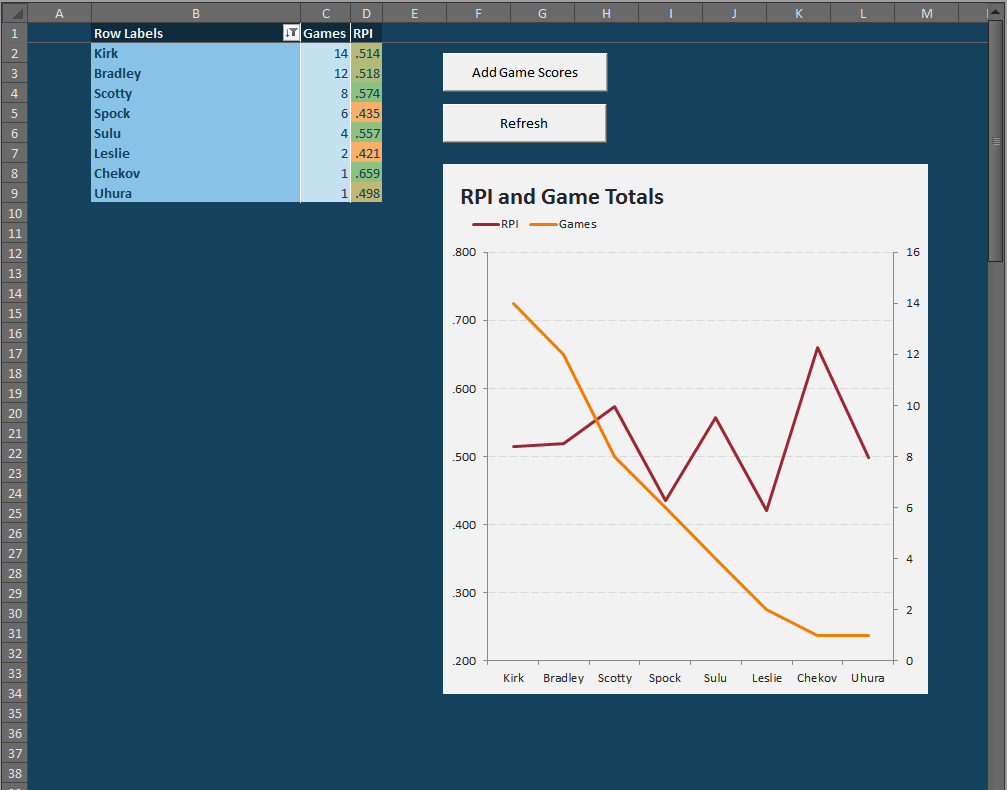Open the Row Labels filter menu
The image size is (1007, 790).
point(291,33)
